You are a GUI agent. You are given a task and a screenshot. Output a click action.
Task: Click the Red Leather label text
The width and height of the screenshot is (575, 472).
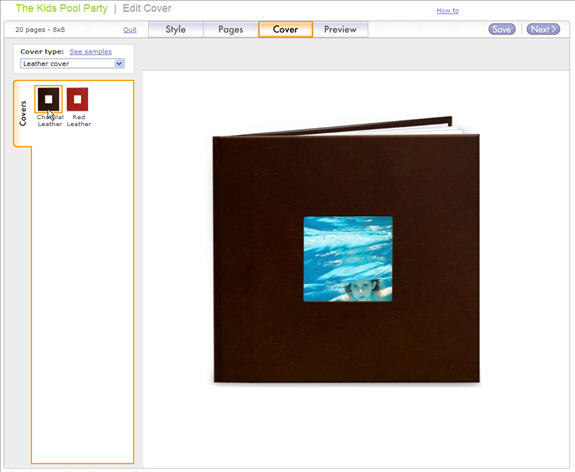click(78, 121)
